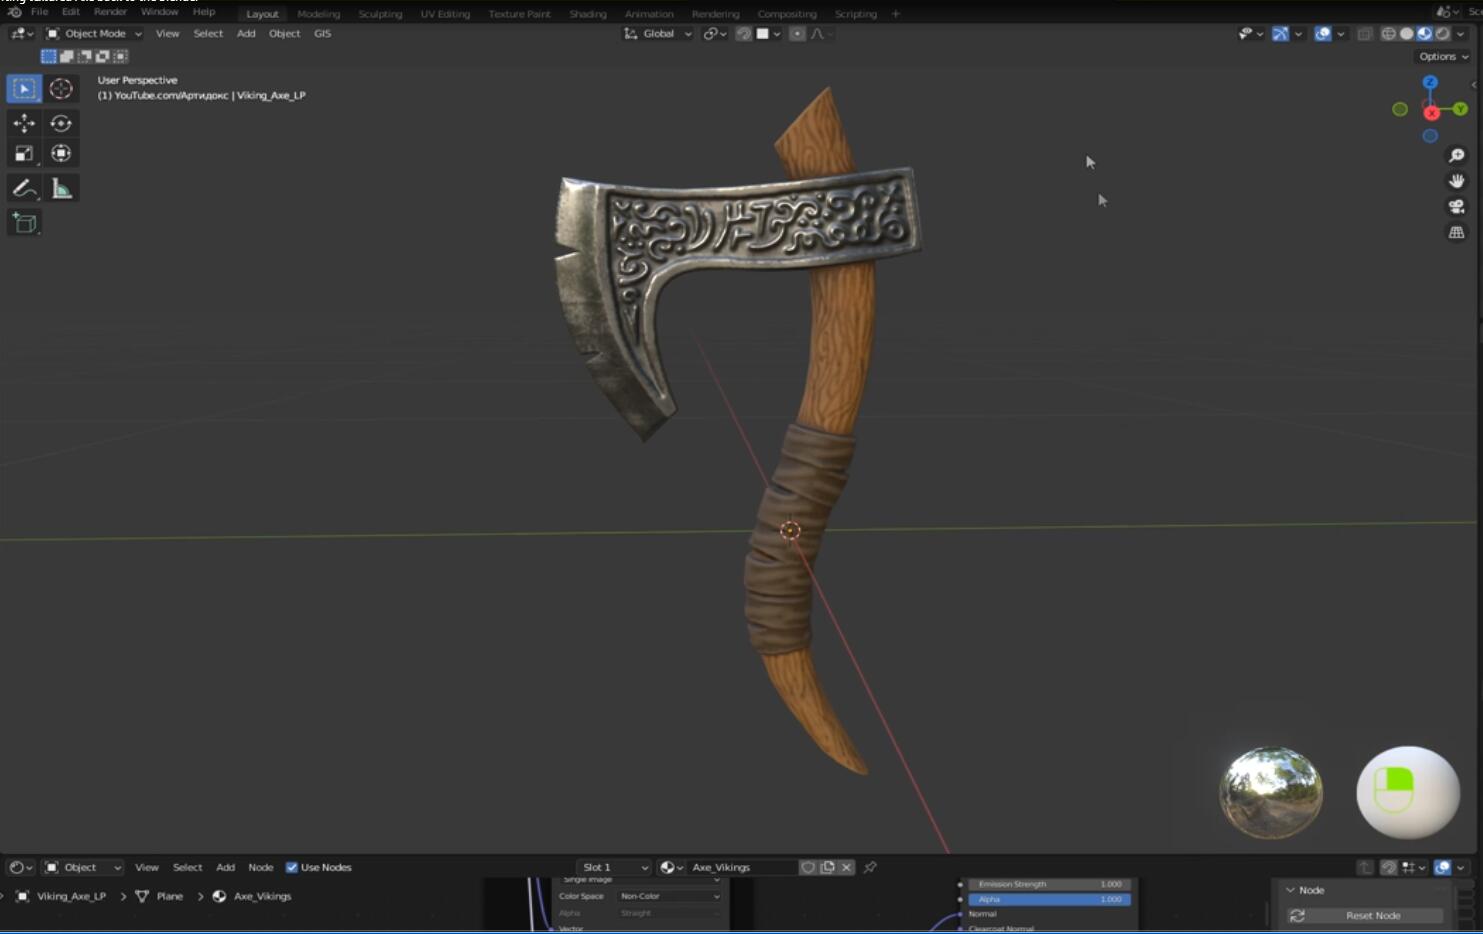1483x934 pixels.
Task: Toggle snapping magnet in header
Action: [744, 34]
